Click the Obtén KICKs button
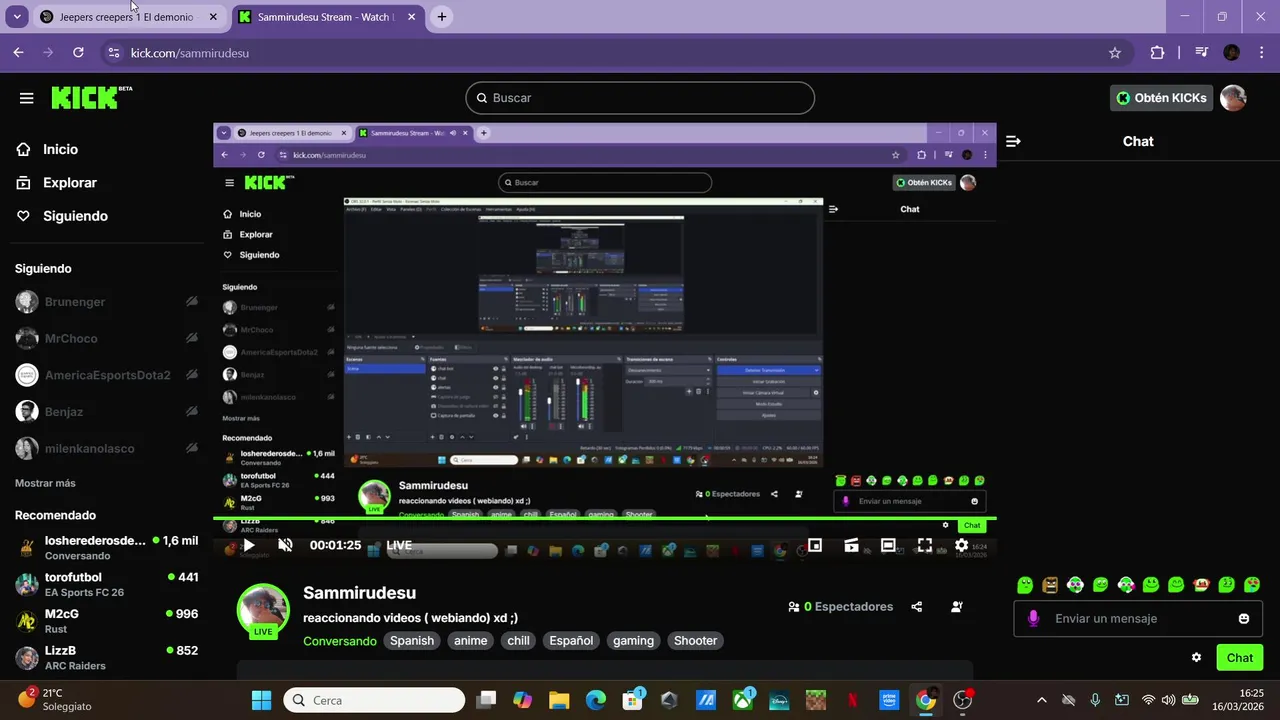The width and height of the screenshot is (1280, 720). [1162, 98]
